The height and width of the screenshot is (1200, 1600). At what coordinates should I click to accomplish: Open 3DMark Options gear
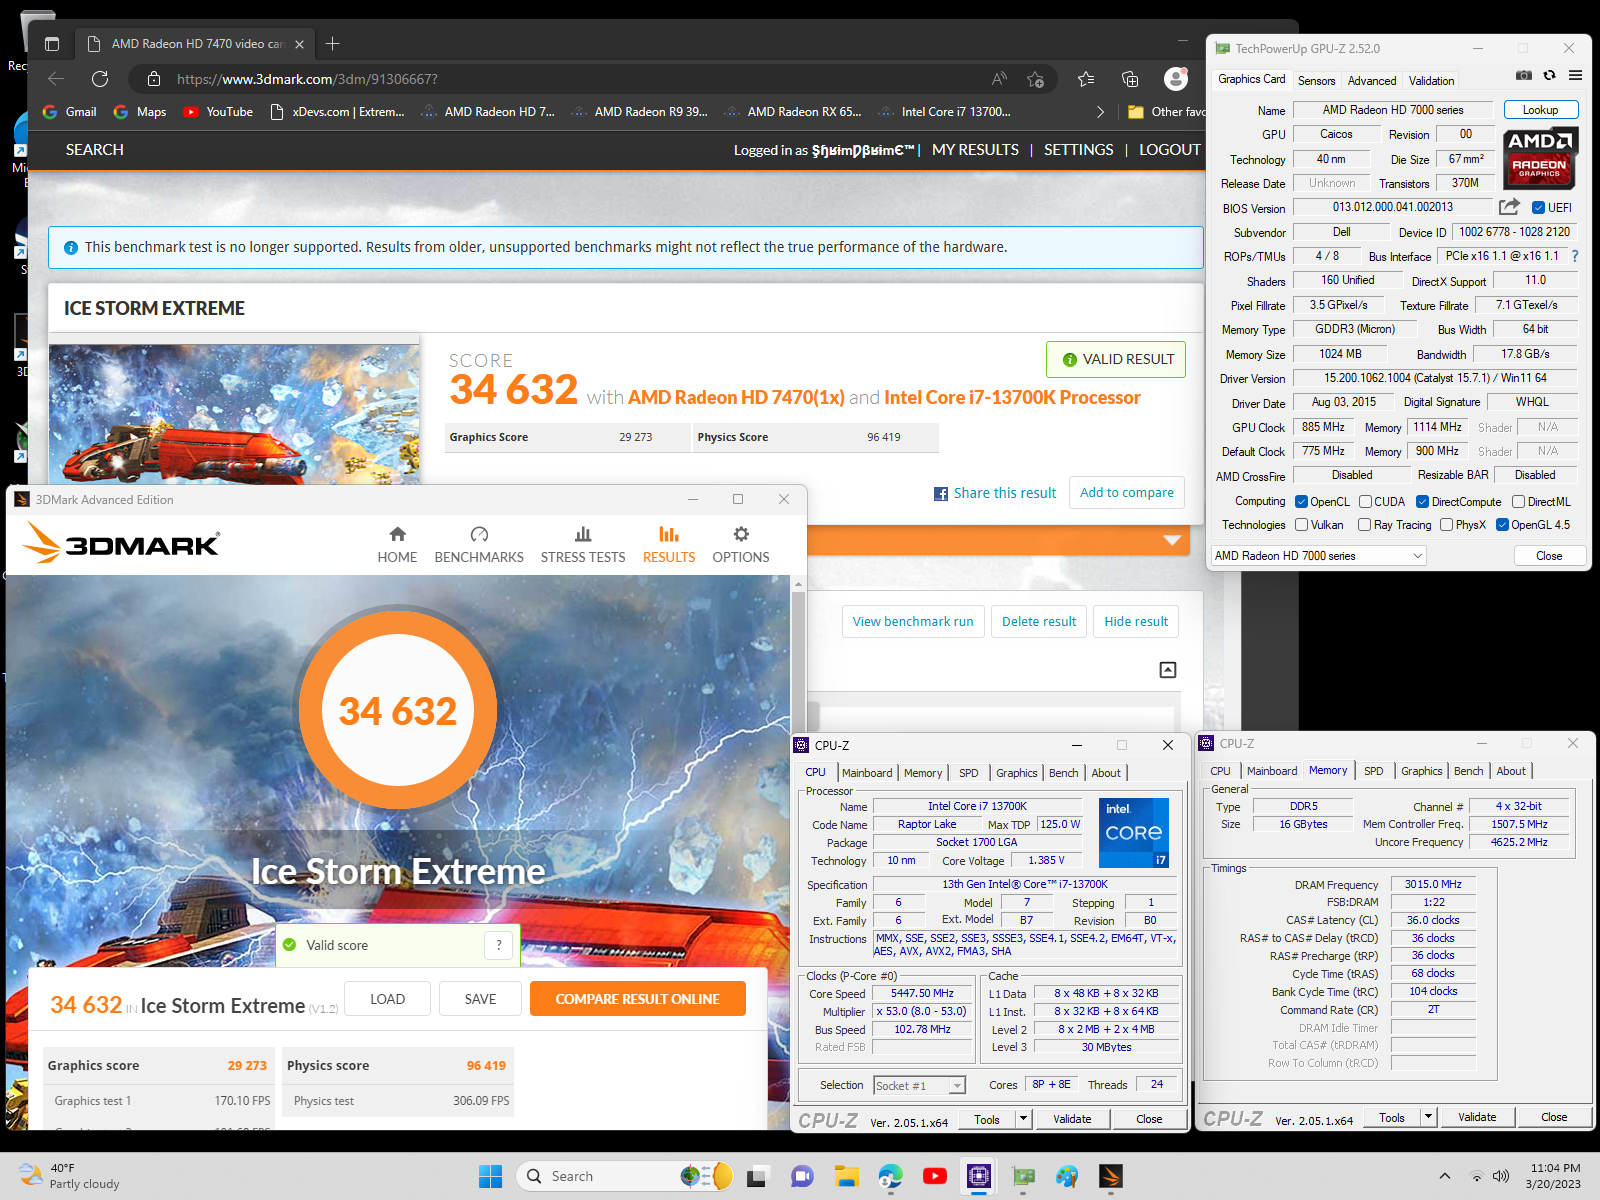(741, 545)
